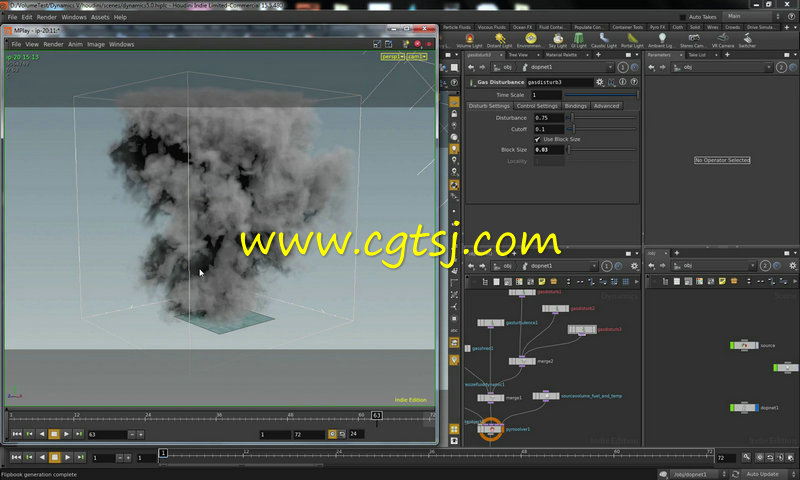This screenshot has height=480, width=800.
Task: Go back in dopnet1 parameter pane
Action: point(471,67)
